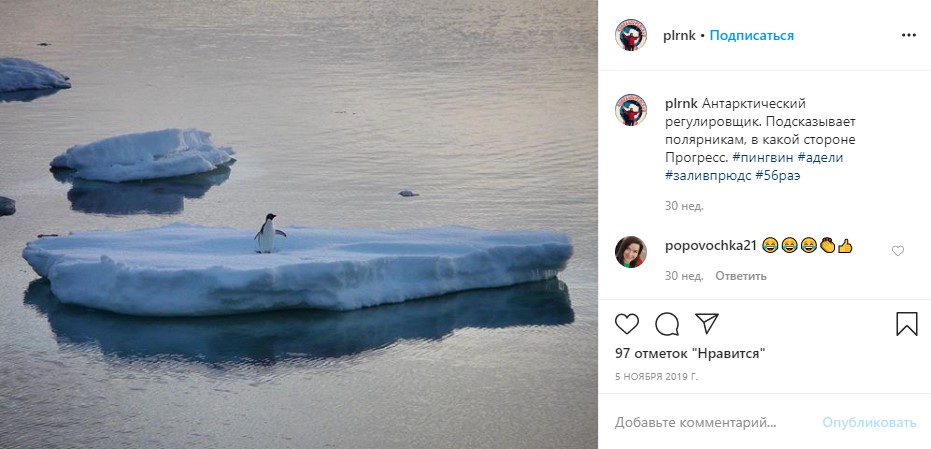Viewport: 931px width, 449px height.
Task: View the 97 likes list
Action: 689,353
